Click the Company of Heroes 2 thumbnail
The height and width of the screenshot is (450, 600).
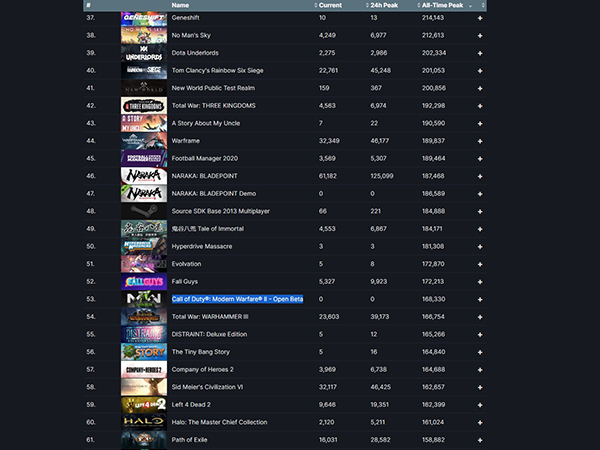[144, 370]
